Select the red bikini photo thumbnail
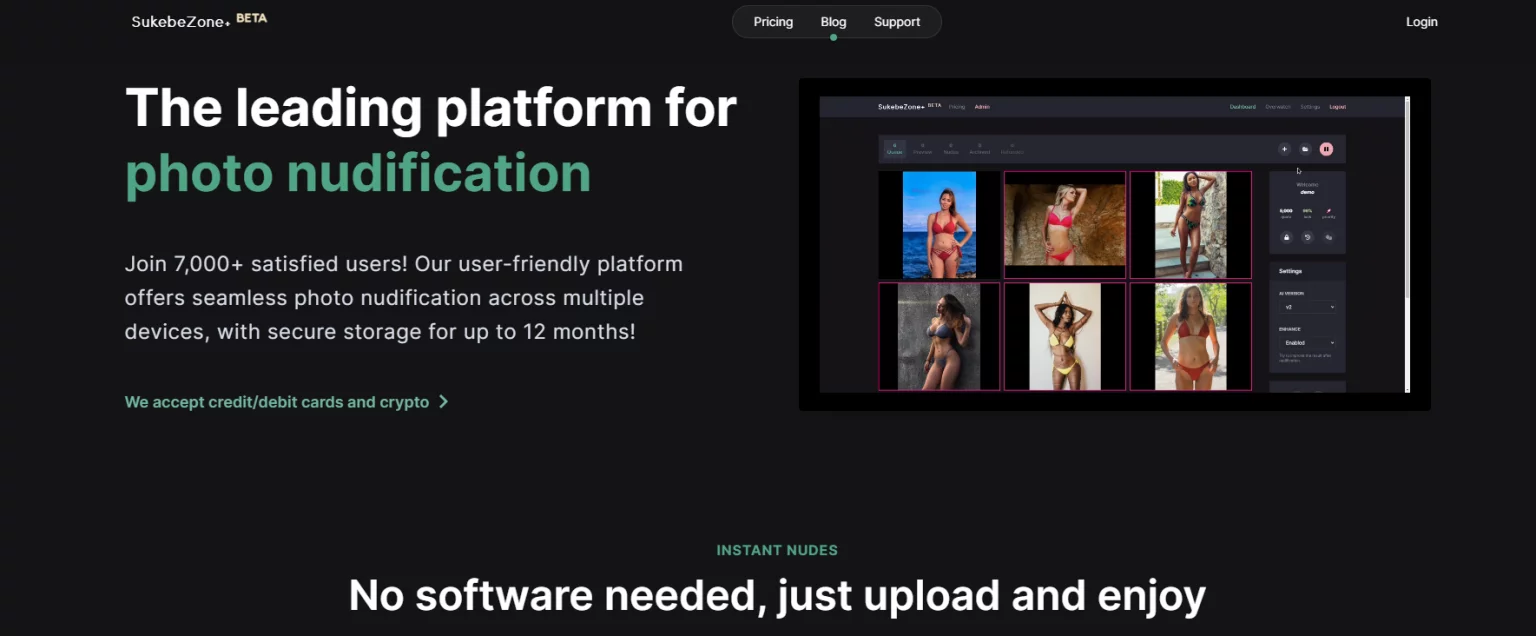This screenshot has width=1536, height=636. tap(938, 223)
